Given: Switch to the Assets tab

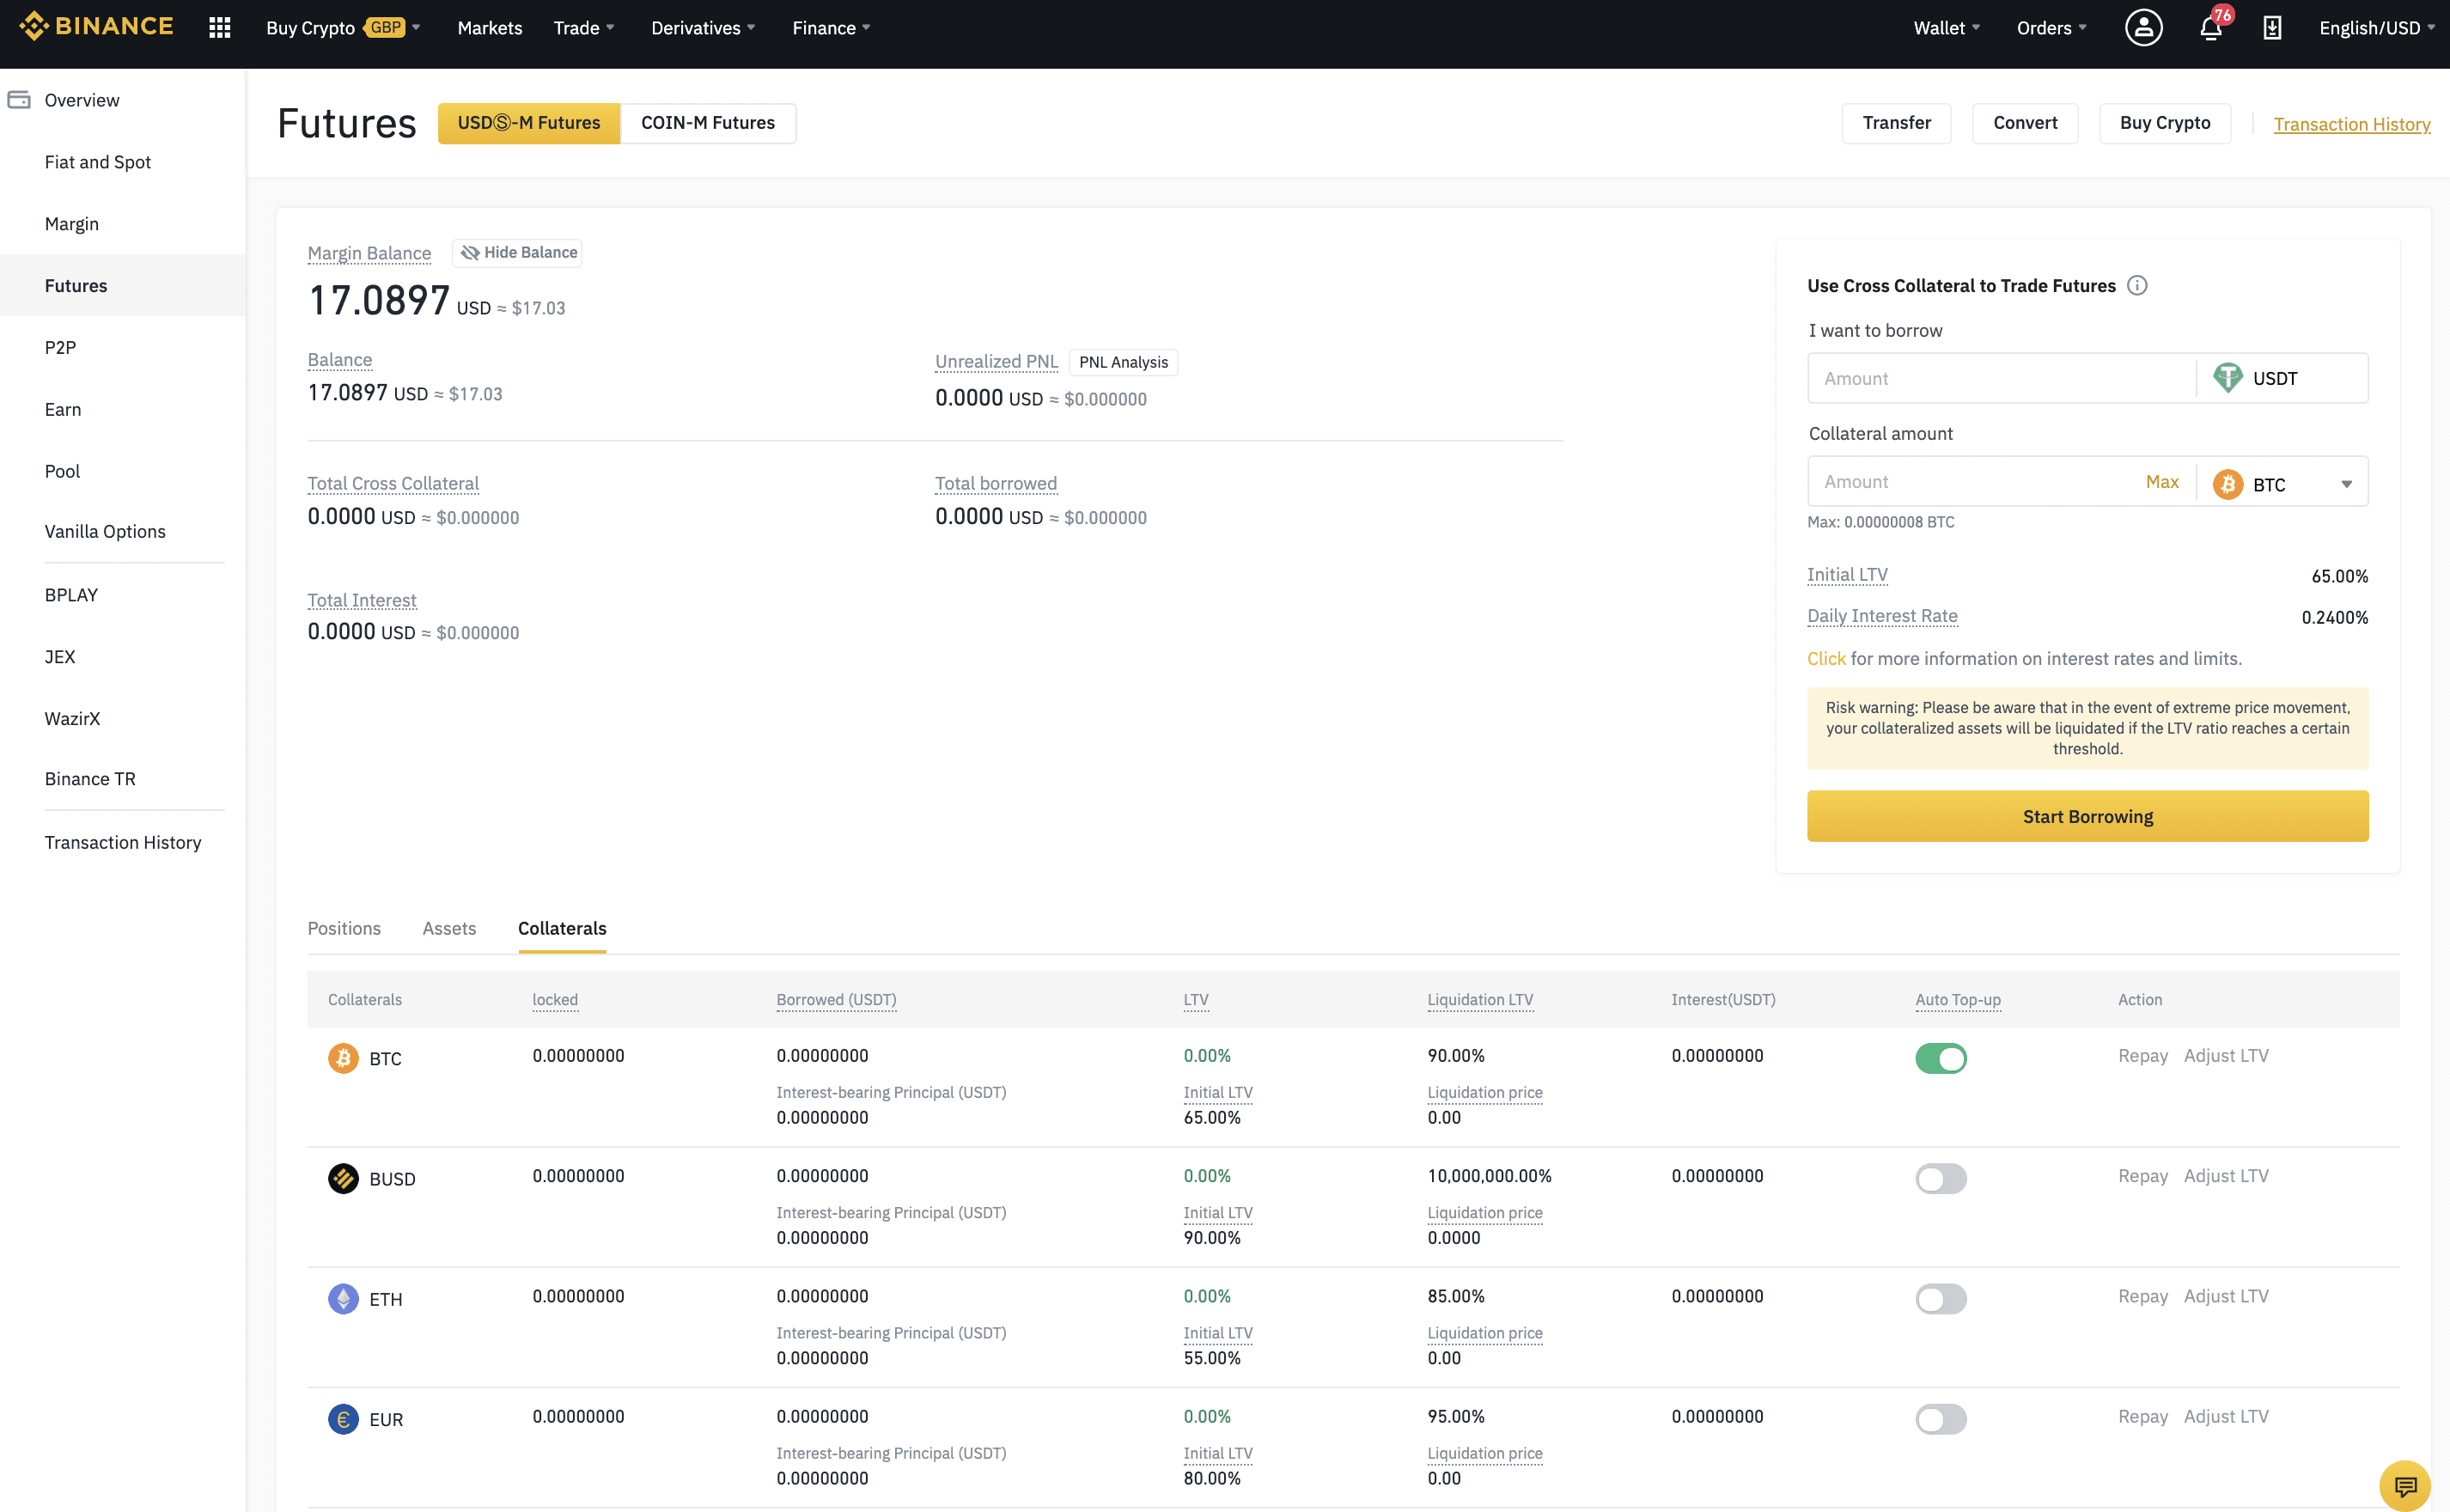Looking at the screenshot, I should click(x=449, y=928).
